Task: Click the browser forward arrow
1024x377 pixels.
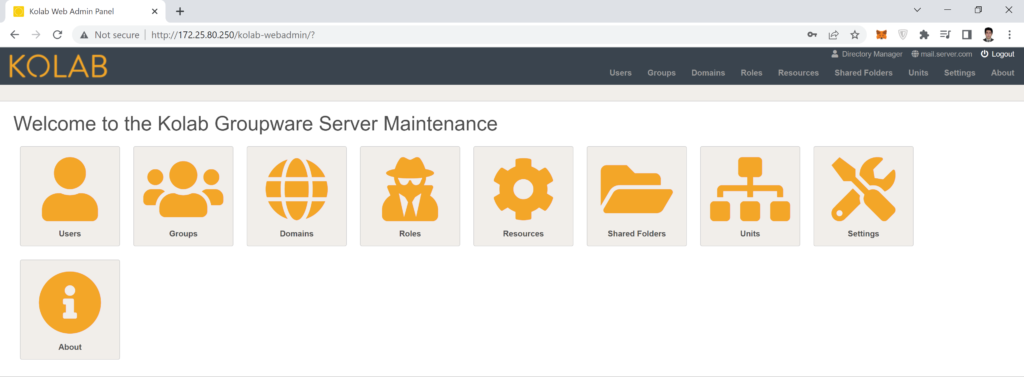Action: coord(36,35)
